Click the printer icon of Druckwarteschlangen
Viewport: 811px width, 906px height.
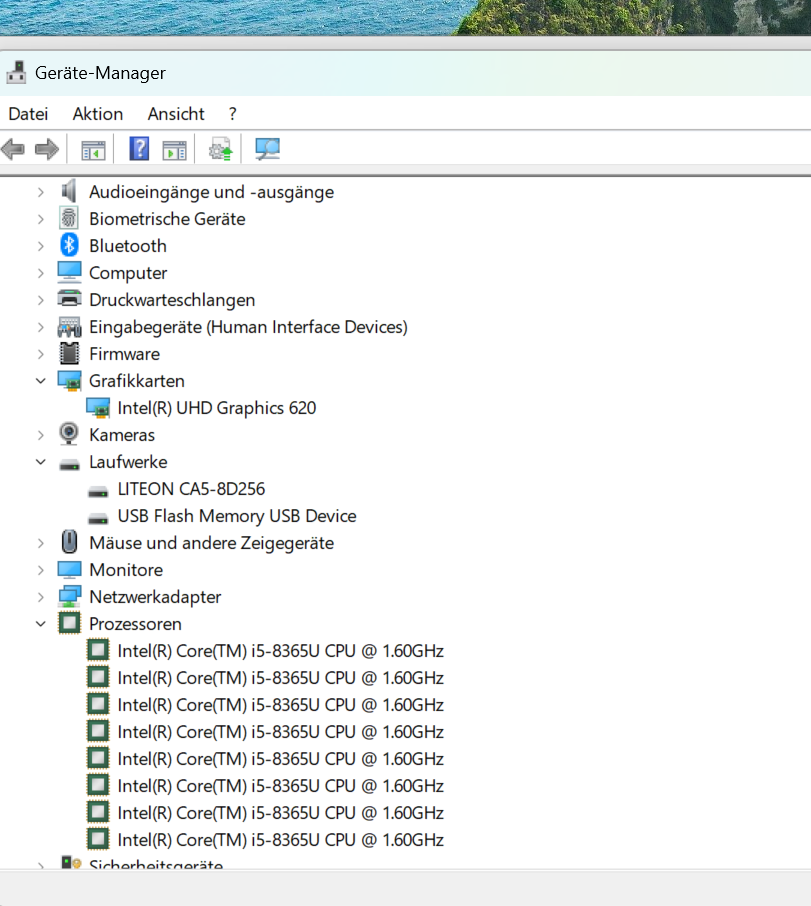(69, 299)
